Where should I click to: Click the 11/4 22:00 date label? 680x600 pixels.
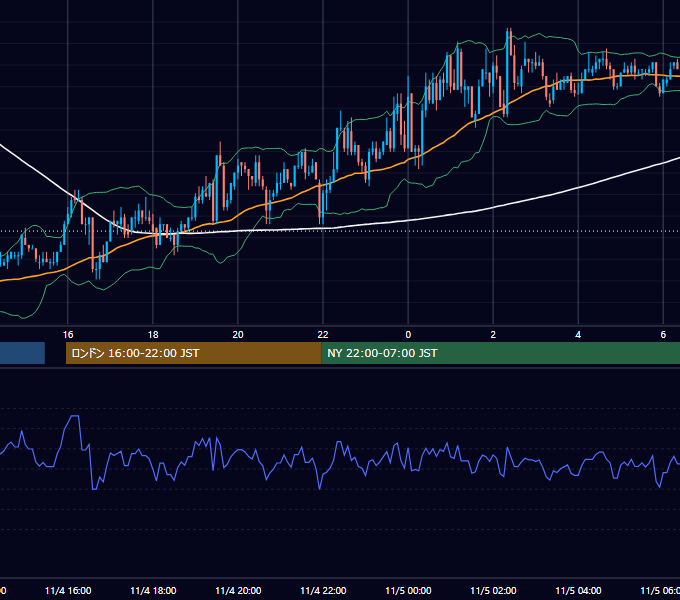[323, 591]
